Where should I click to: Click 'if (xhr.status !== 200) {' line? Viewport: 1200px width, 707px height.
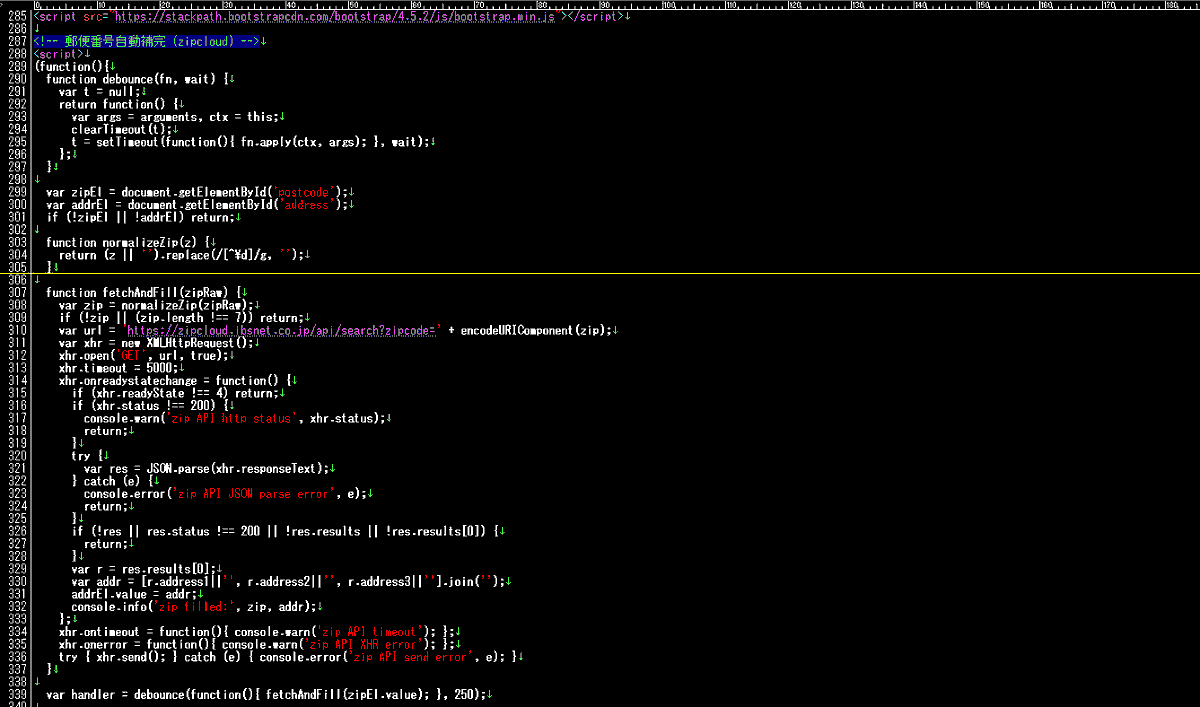(149, 406)
